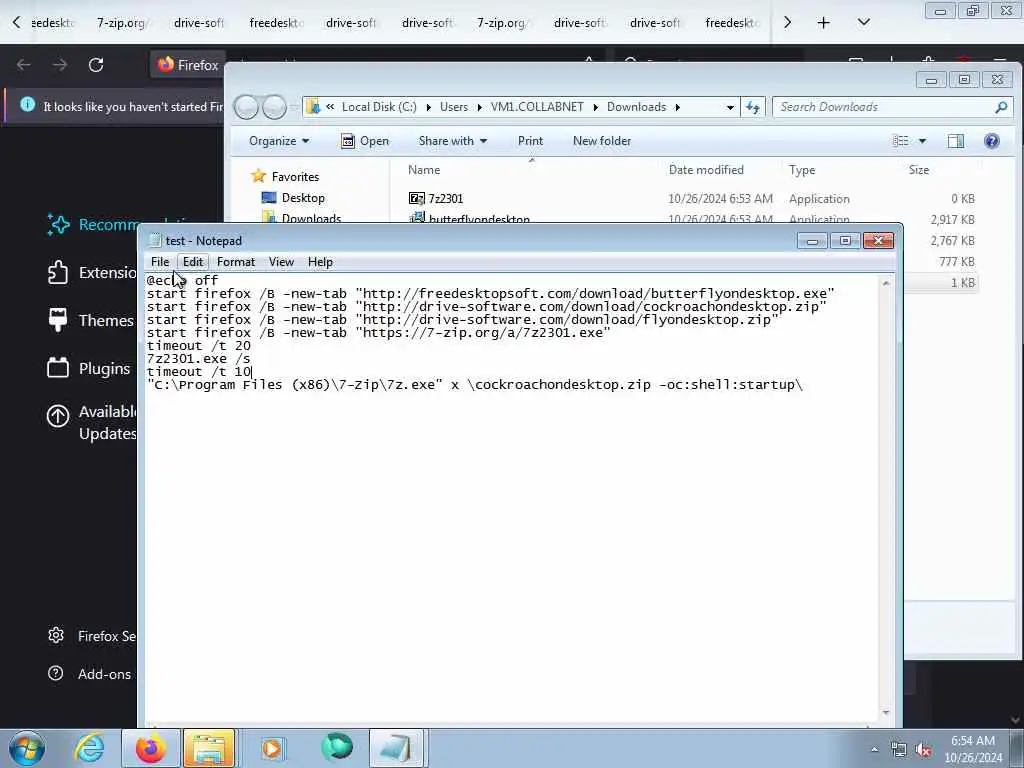Click Notepad taskbar icon

point(397,748)
